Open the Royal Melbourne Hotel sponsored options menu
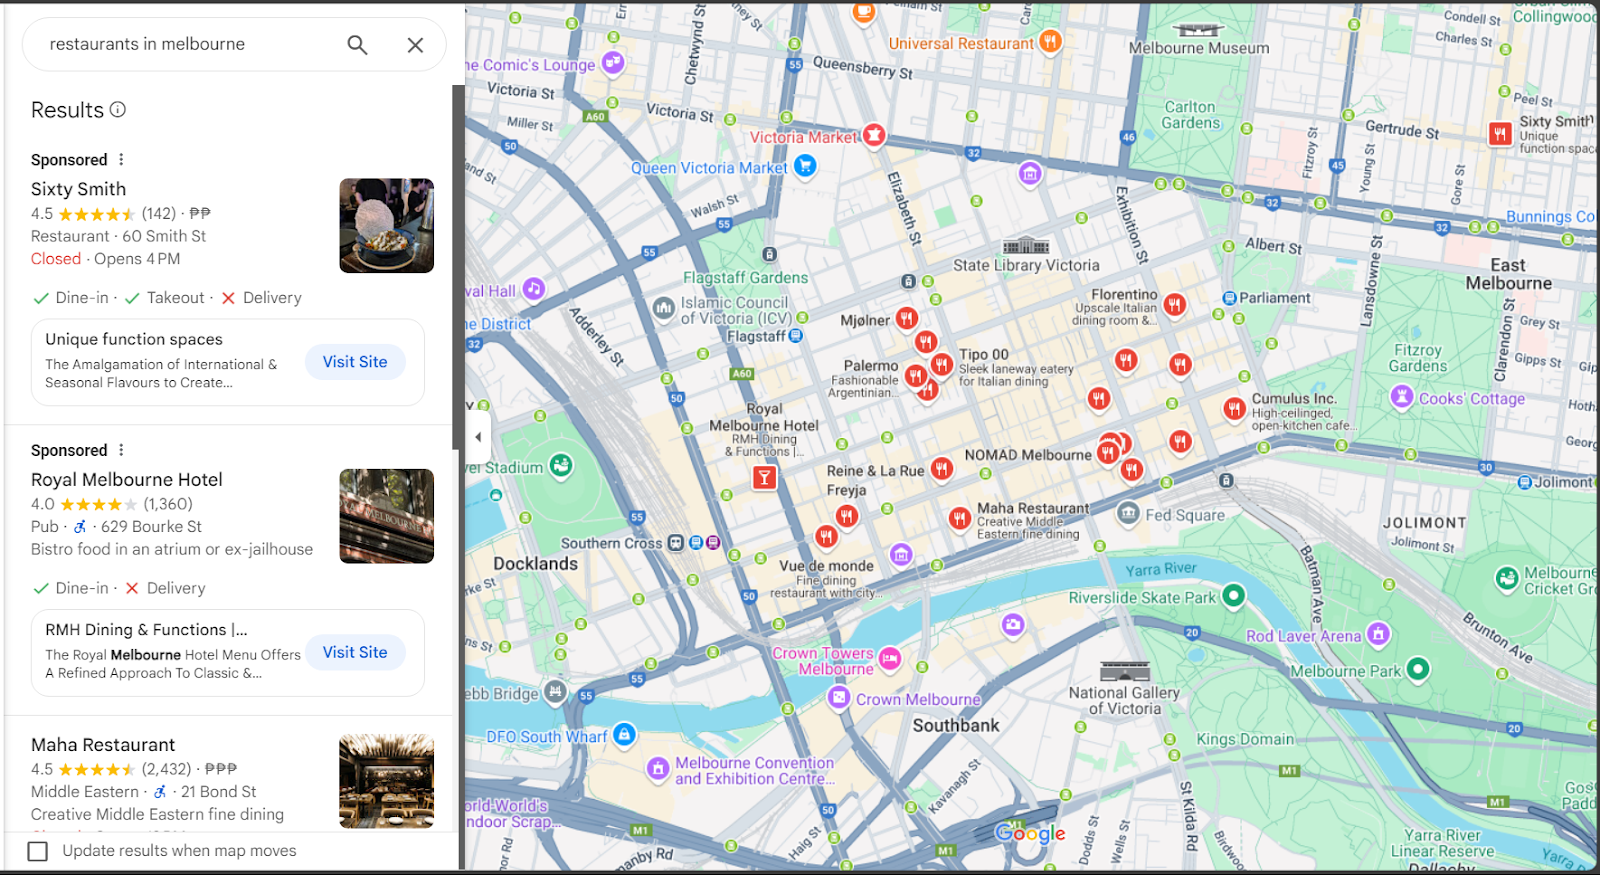The image size is (1600, 875). pos(121,450)
